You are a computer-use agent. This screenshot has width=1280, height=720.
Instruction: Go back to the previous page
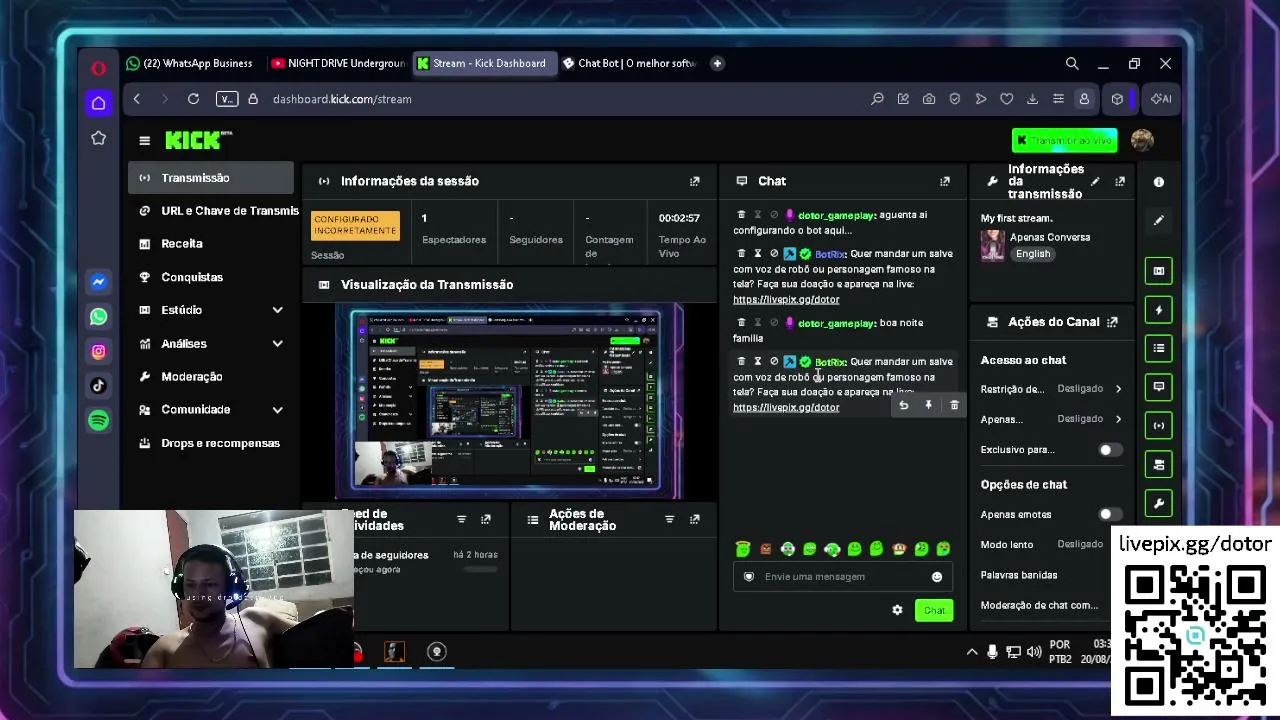click(x=137, y=99)
